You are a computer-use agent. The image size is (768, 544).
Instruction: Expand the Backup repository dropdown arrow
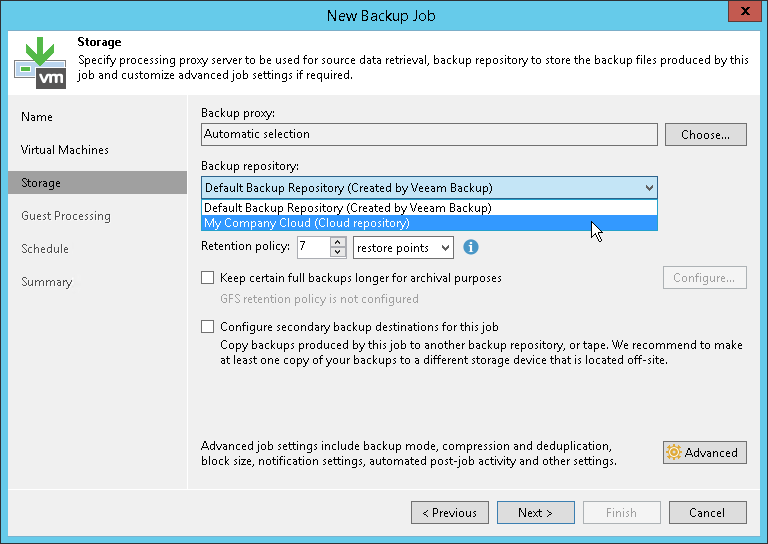click(649, 187)
